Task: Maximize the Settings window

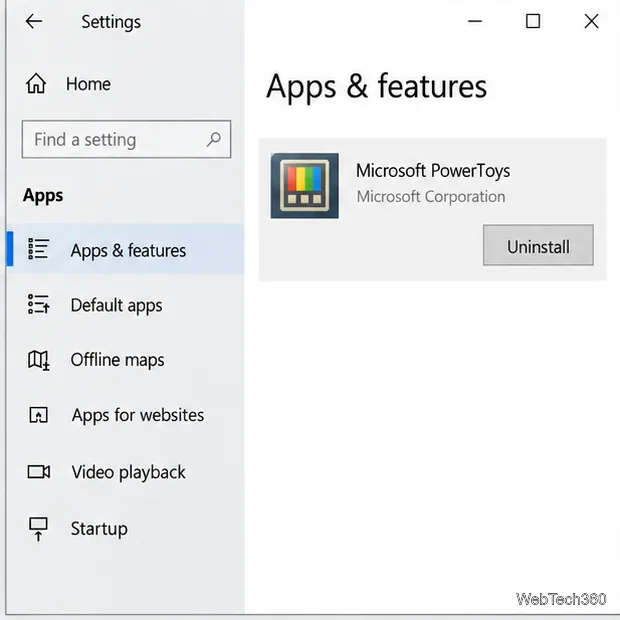Action: pos(533,21)
